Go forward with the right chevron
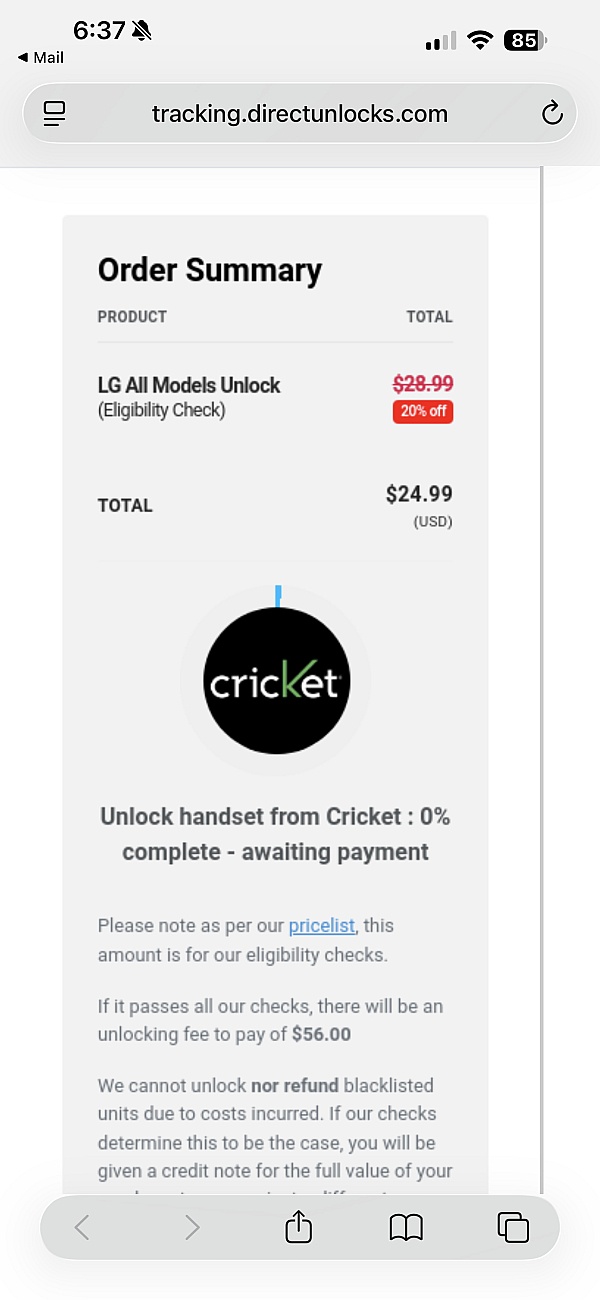Image resolution: width=600 pixels, height=1300 pixels. (x=192, y=1227)
